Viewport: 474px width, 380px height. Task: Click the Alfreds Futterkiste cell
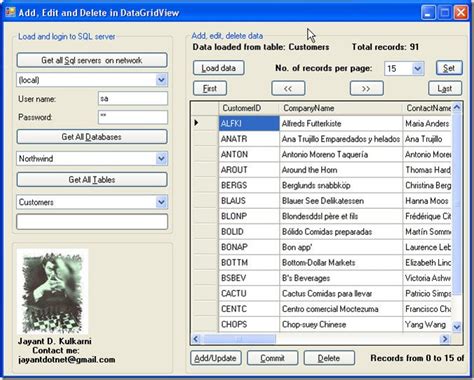click(x=341, y=123)
